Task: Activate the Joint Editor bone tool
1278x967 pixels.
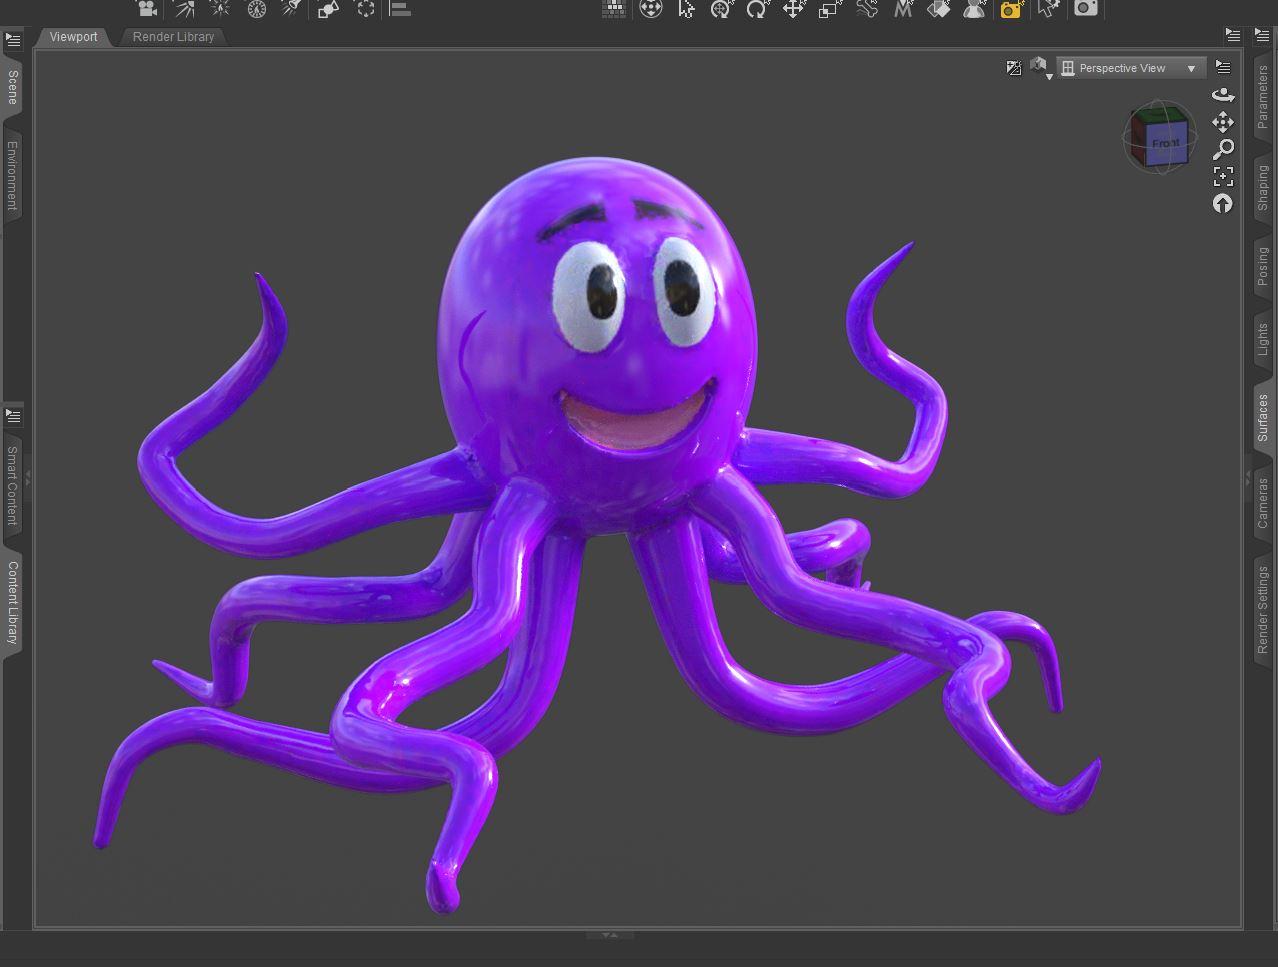Action: [866, 8]
